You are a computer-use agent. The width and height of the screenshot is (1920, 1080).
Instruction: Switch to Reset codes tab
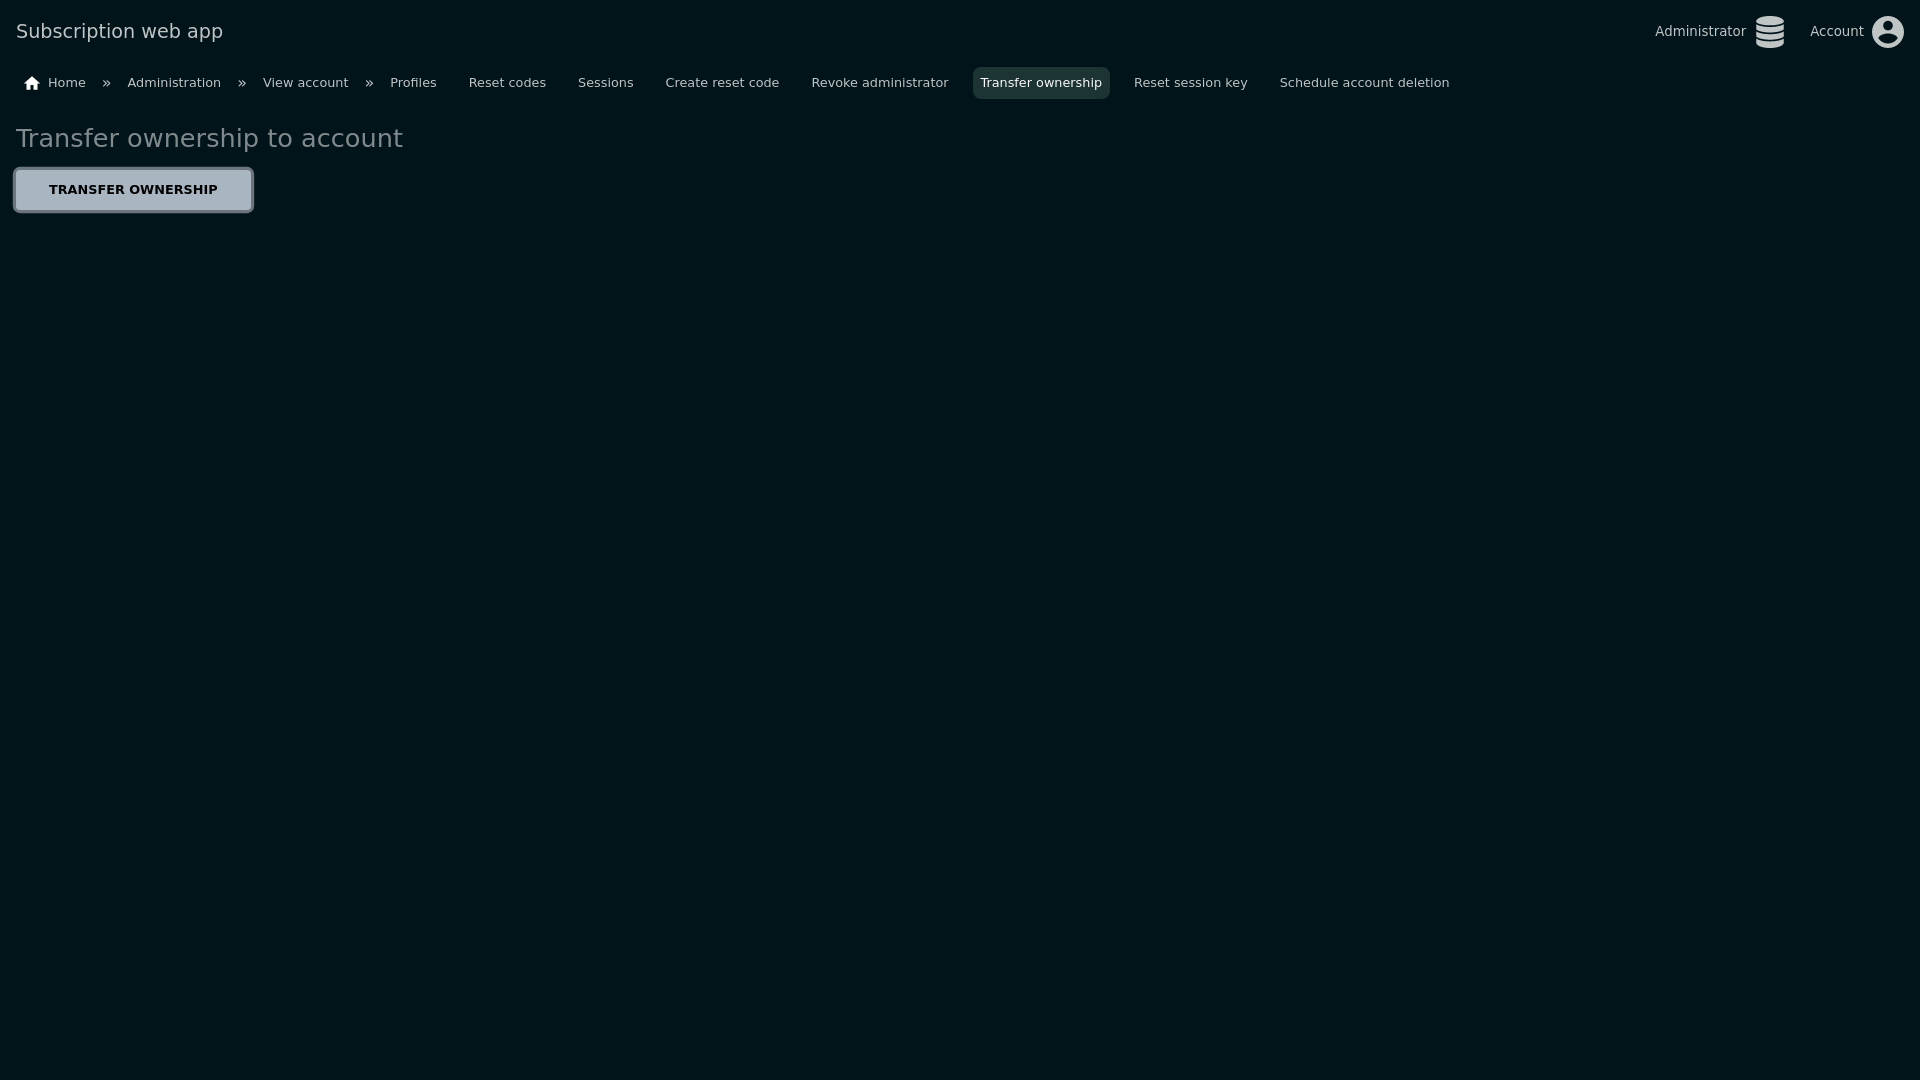pos(507,83)
